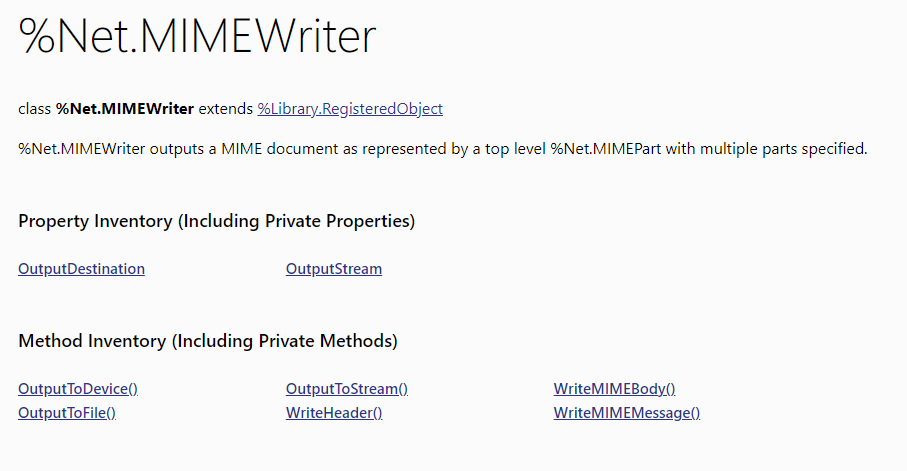The image size is (907, 471).
Task: Go to the OutputStream property
Action: 334,269
